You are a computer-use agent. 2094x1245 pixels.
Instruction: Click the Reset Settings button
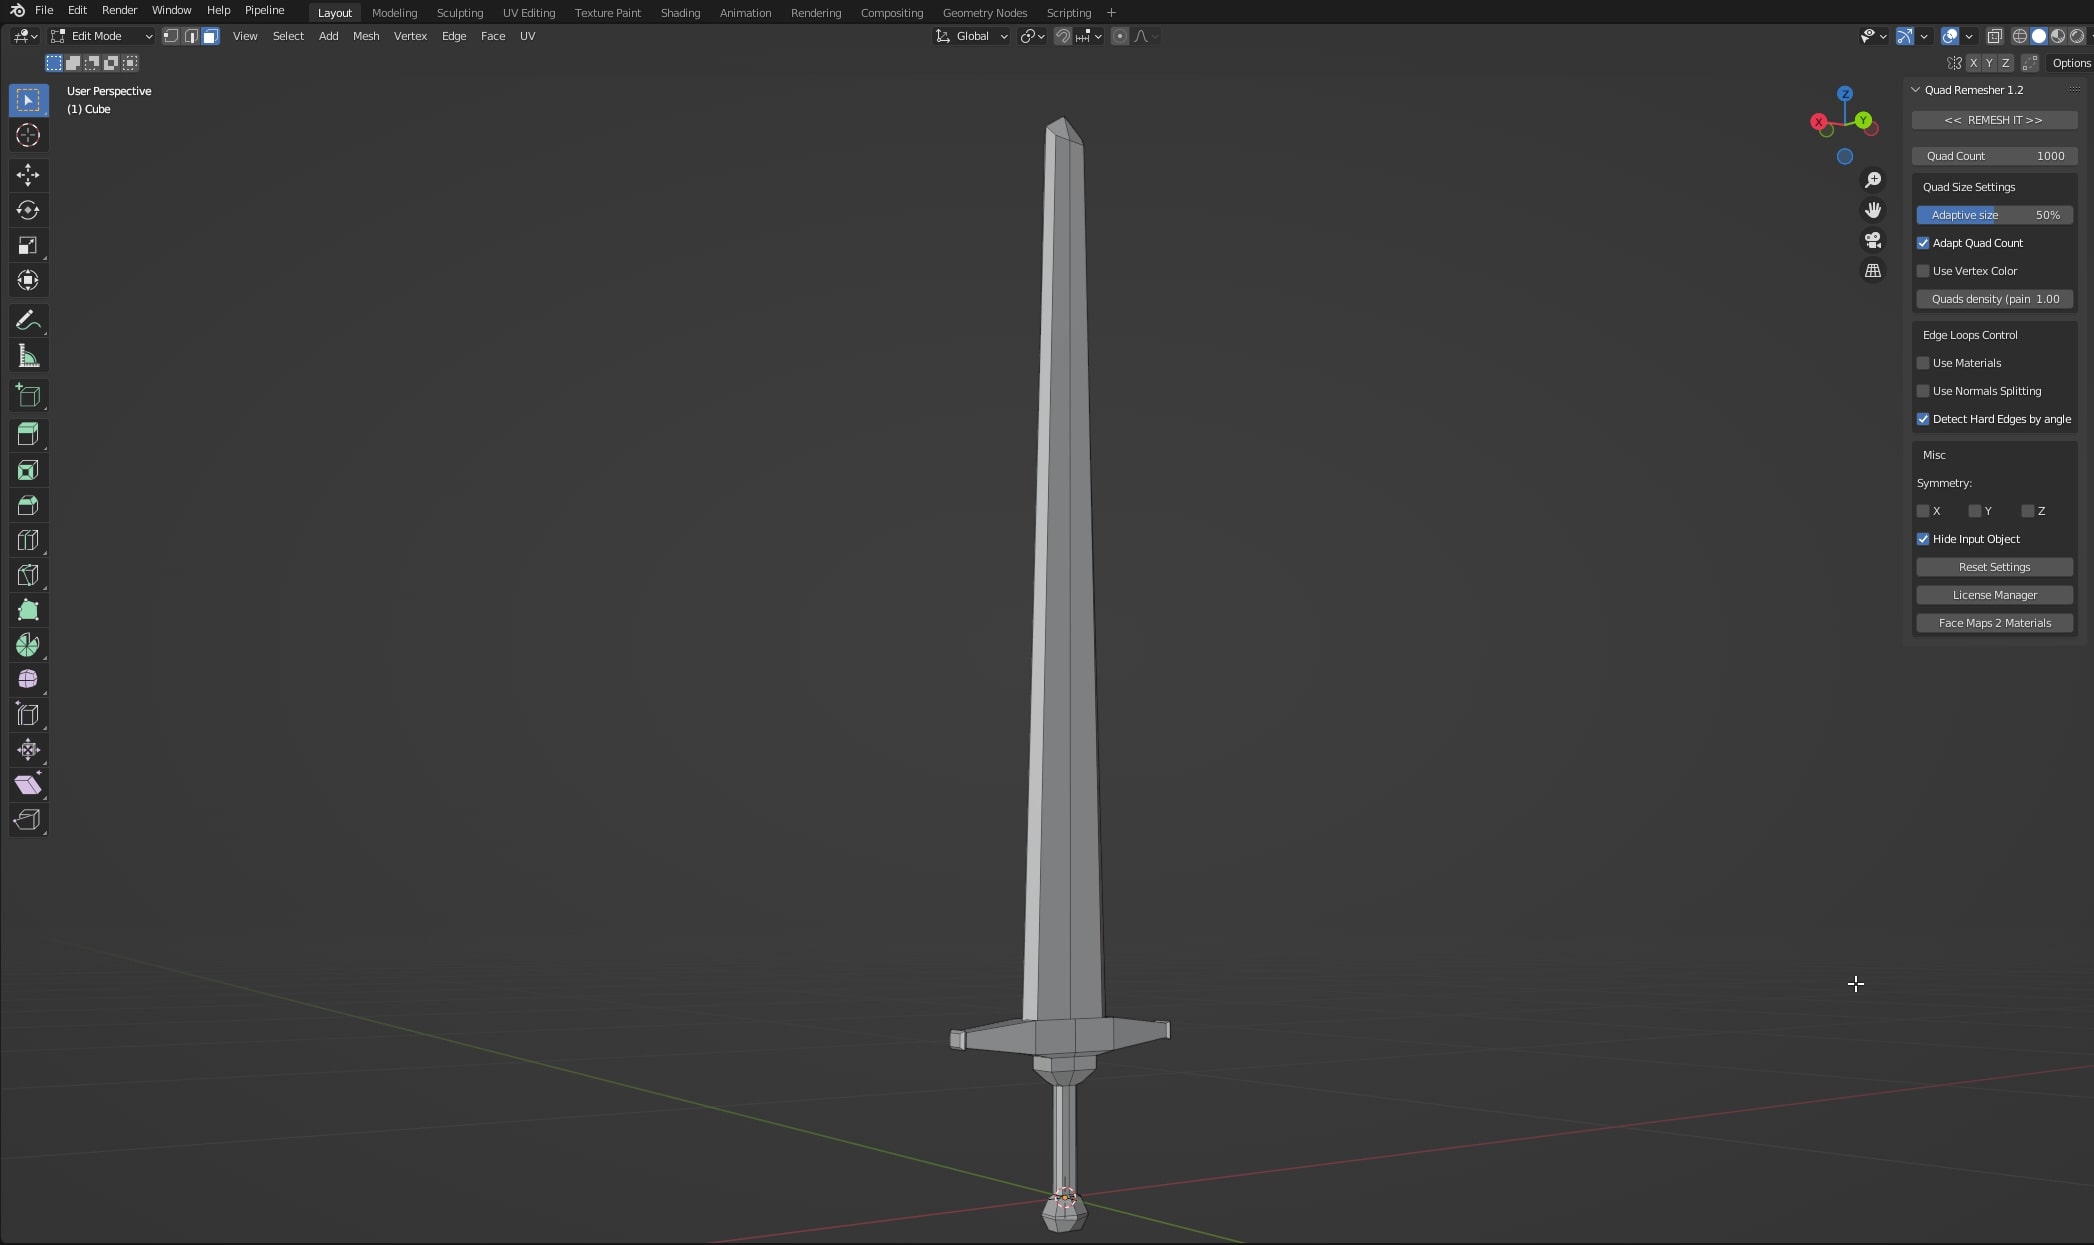[1994, 567]
